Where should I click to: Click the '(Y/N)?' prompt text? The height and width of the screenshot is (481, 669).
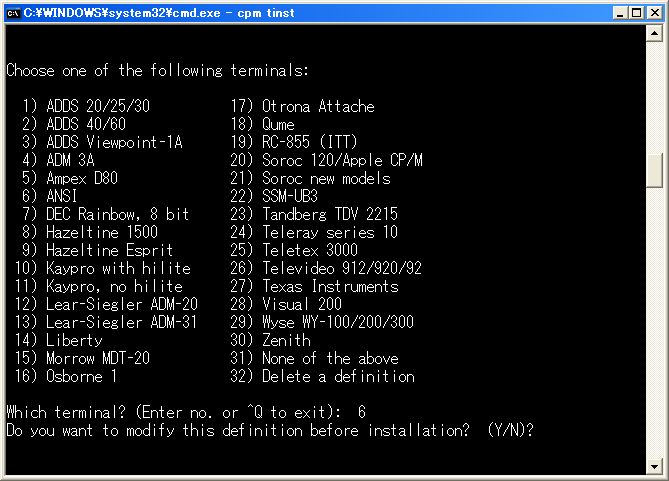[510, 430]
